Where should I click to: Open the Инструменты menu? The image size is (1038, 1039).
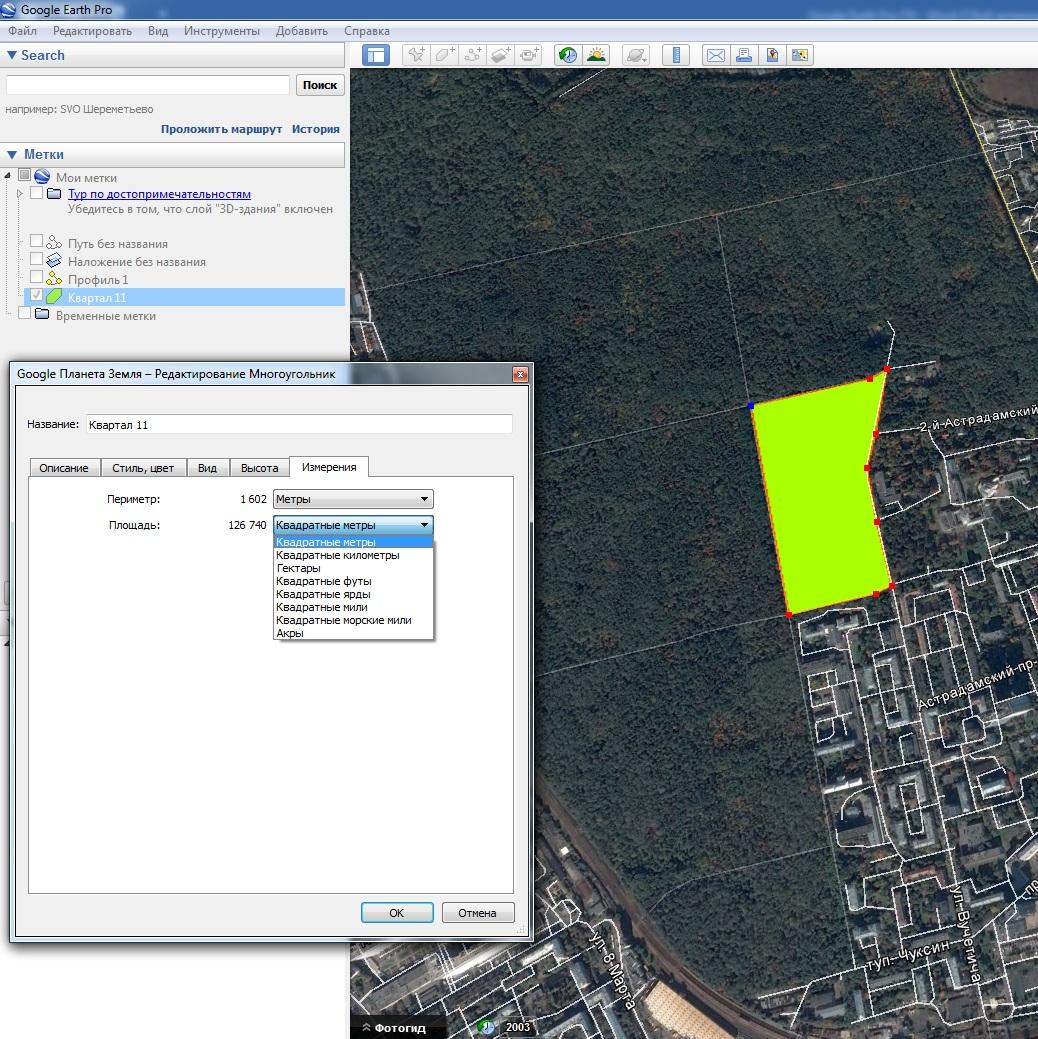coord(221,31)
